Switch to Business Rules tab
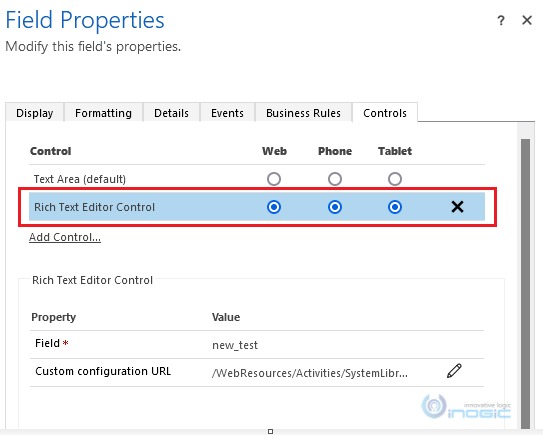 point(303,113)
